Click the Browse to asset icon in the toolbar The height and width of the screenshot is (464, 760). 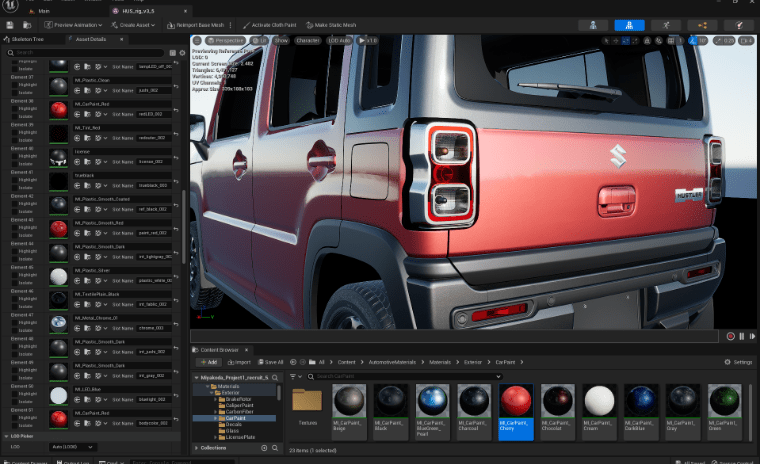coord(27,25)
